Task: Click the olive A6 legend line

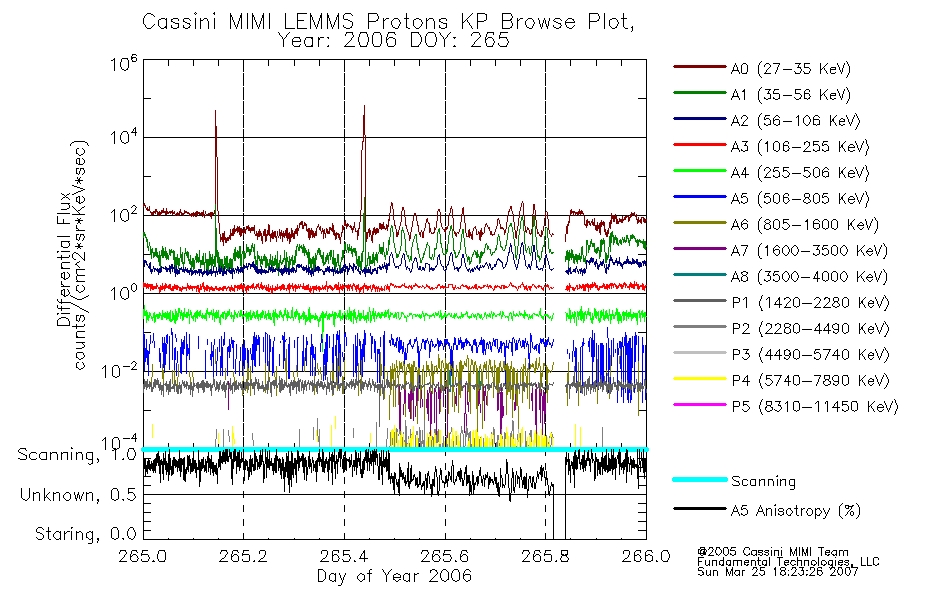Action: click(x=700, y=223)
